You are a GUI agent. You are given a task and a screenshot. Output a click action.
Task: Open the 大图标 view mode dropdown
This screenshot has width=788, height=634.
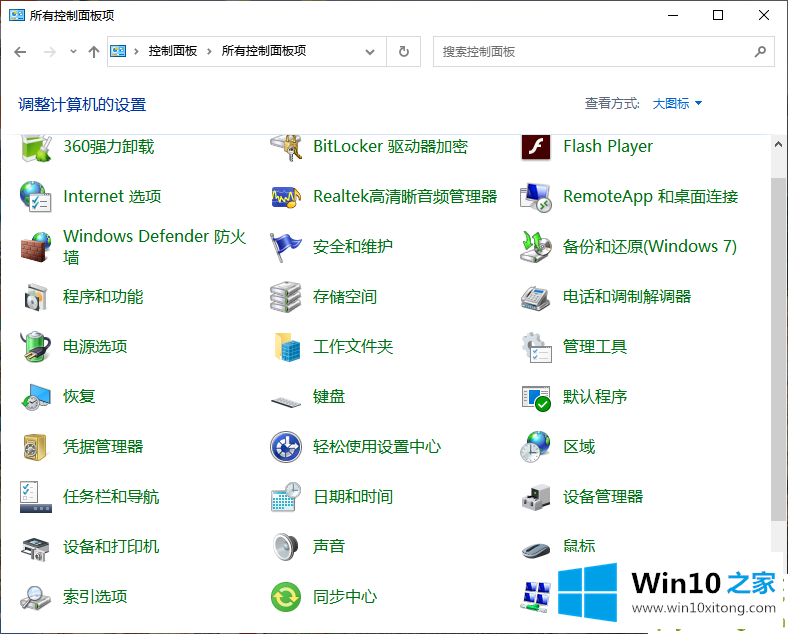pyautogui.click(x=677, y=104)
